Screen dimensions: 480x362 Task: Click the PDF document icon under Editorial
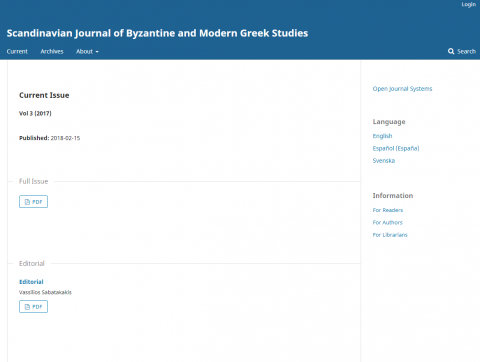pyautogui.click(x=27, y=307)
